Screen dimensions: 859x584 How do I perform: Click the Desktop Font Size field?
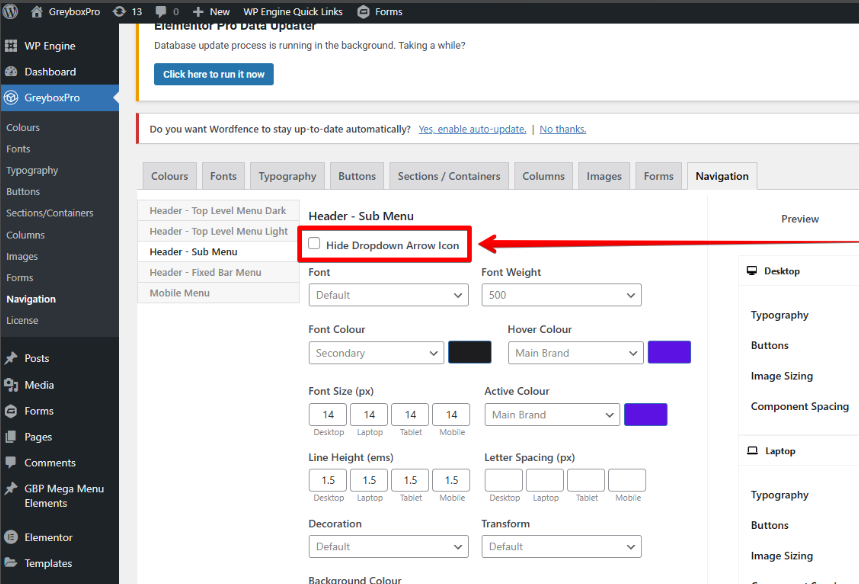click(328, 414)
